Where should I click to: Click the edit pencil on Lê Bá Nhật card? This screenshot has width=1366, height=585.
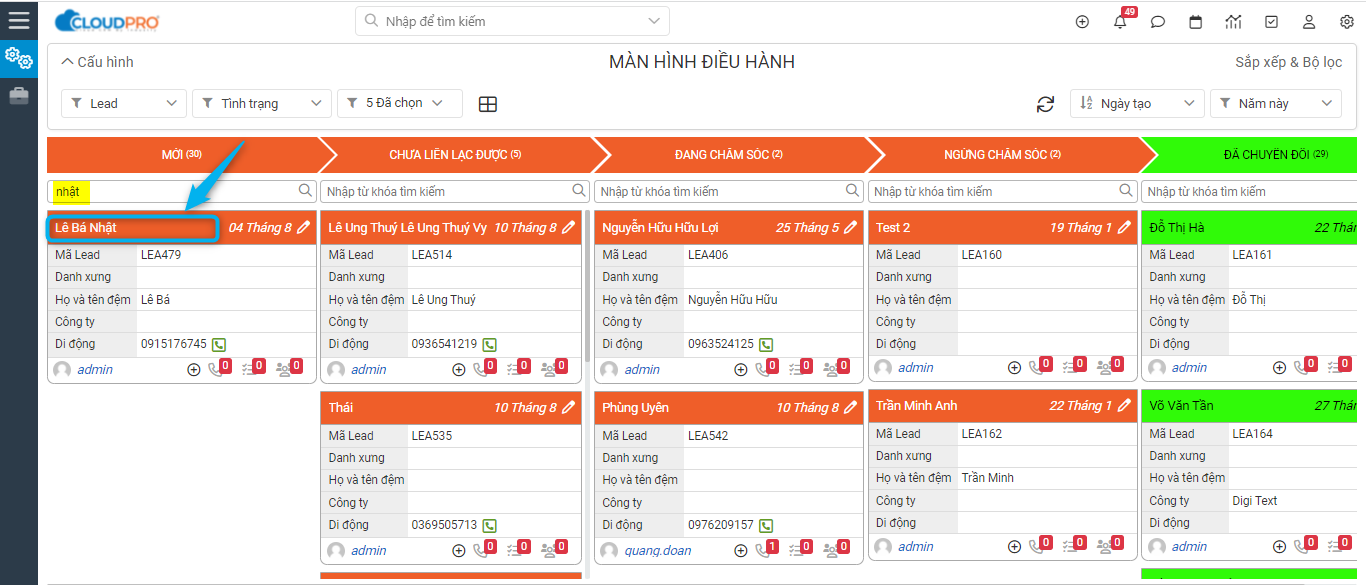(304, 228)
